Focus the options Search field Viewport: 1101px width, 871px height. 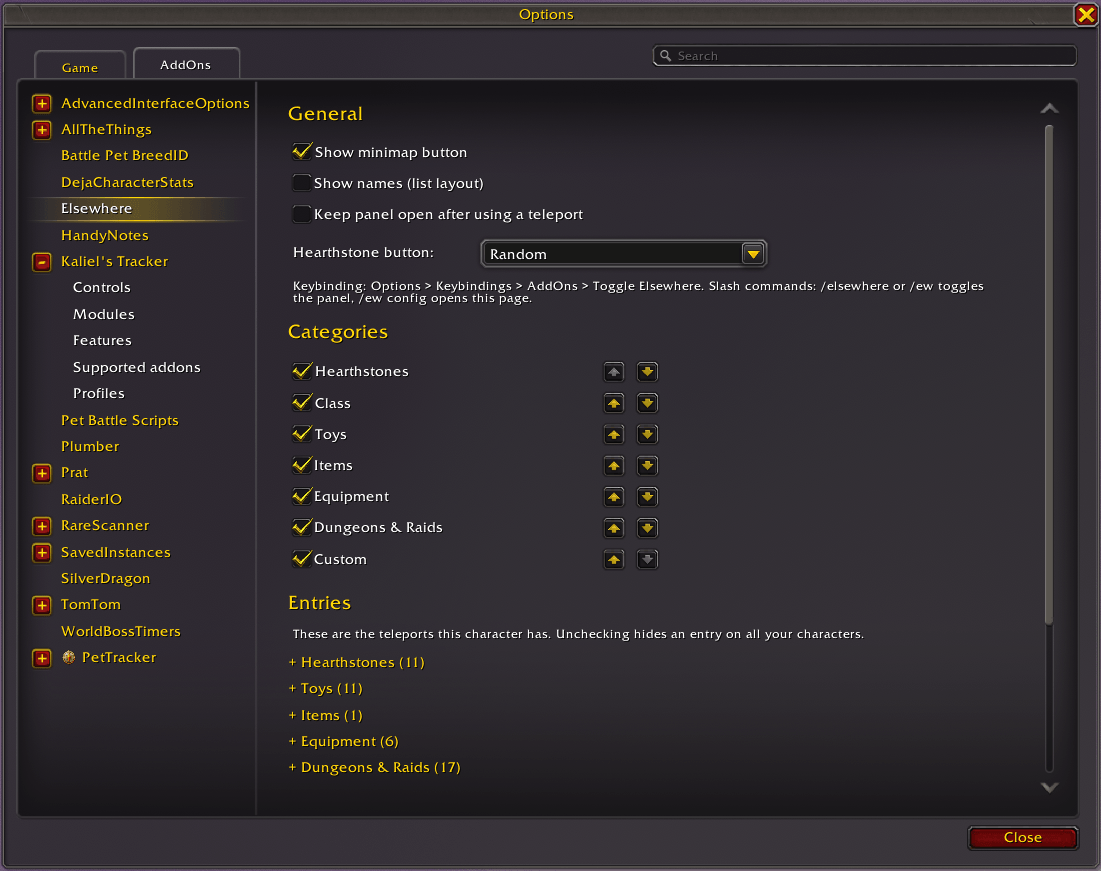point(864,55)
